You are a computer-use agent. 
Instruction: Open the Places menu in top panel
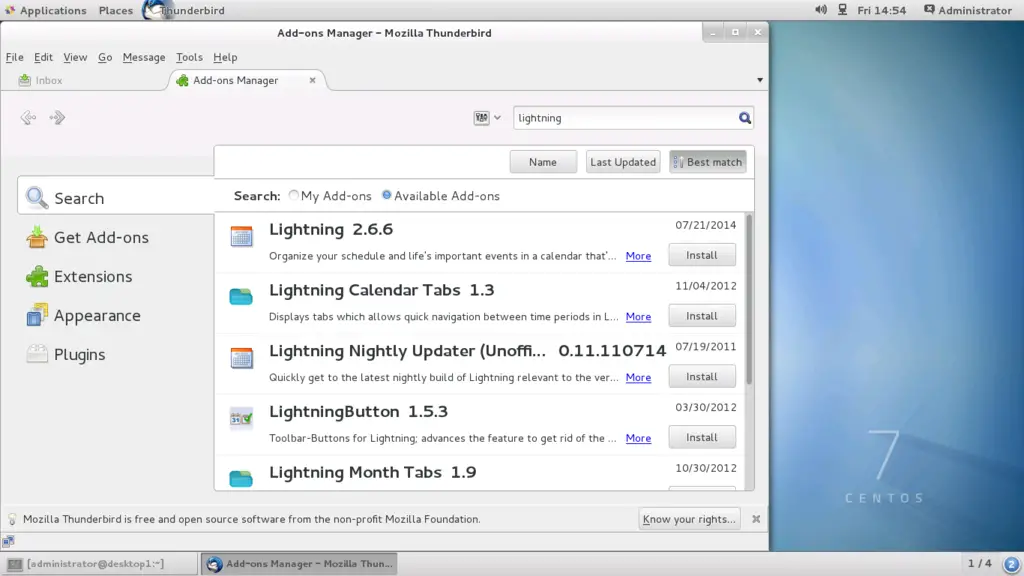pos(116,10)
